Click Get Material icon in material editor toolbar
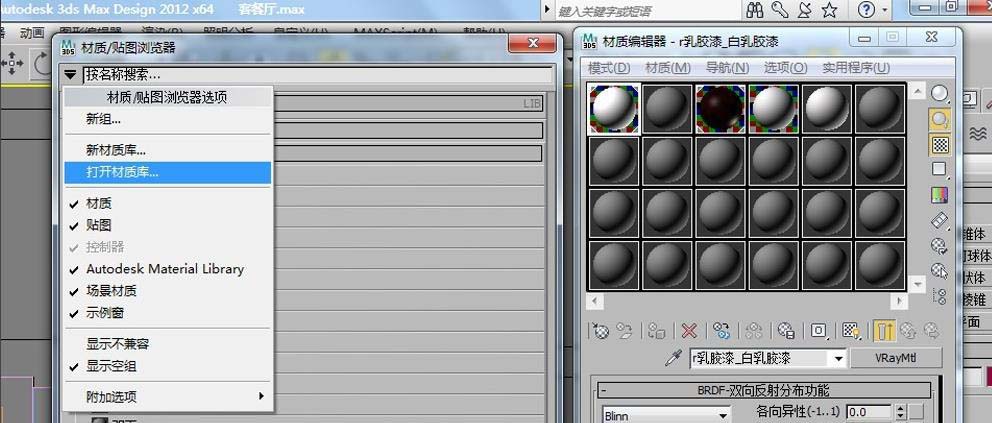Image resolution: width=992 pixels, height=423 pixels. (598, 330)
